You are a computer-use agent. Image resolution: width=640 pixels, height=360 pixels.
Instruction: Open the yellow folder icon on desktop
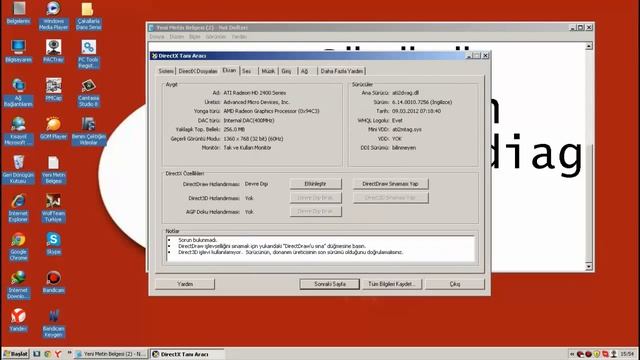(x=88, y=16)
